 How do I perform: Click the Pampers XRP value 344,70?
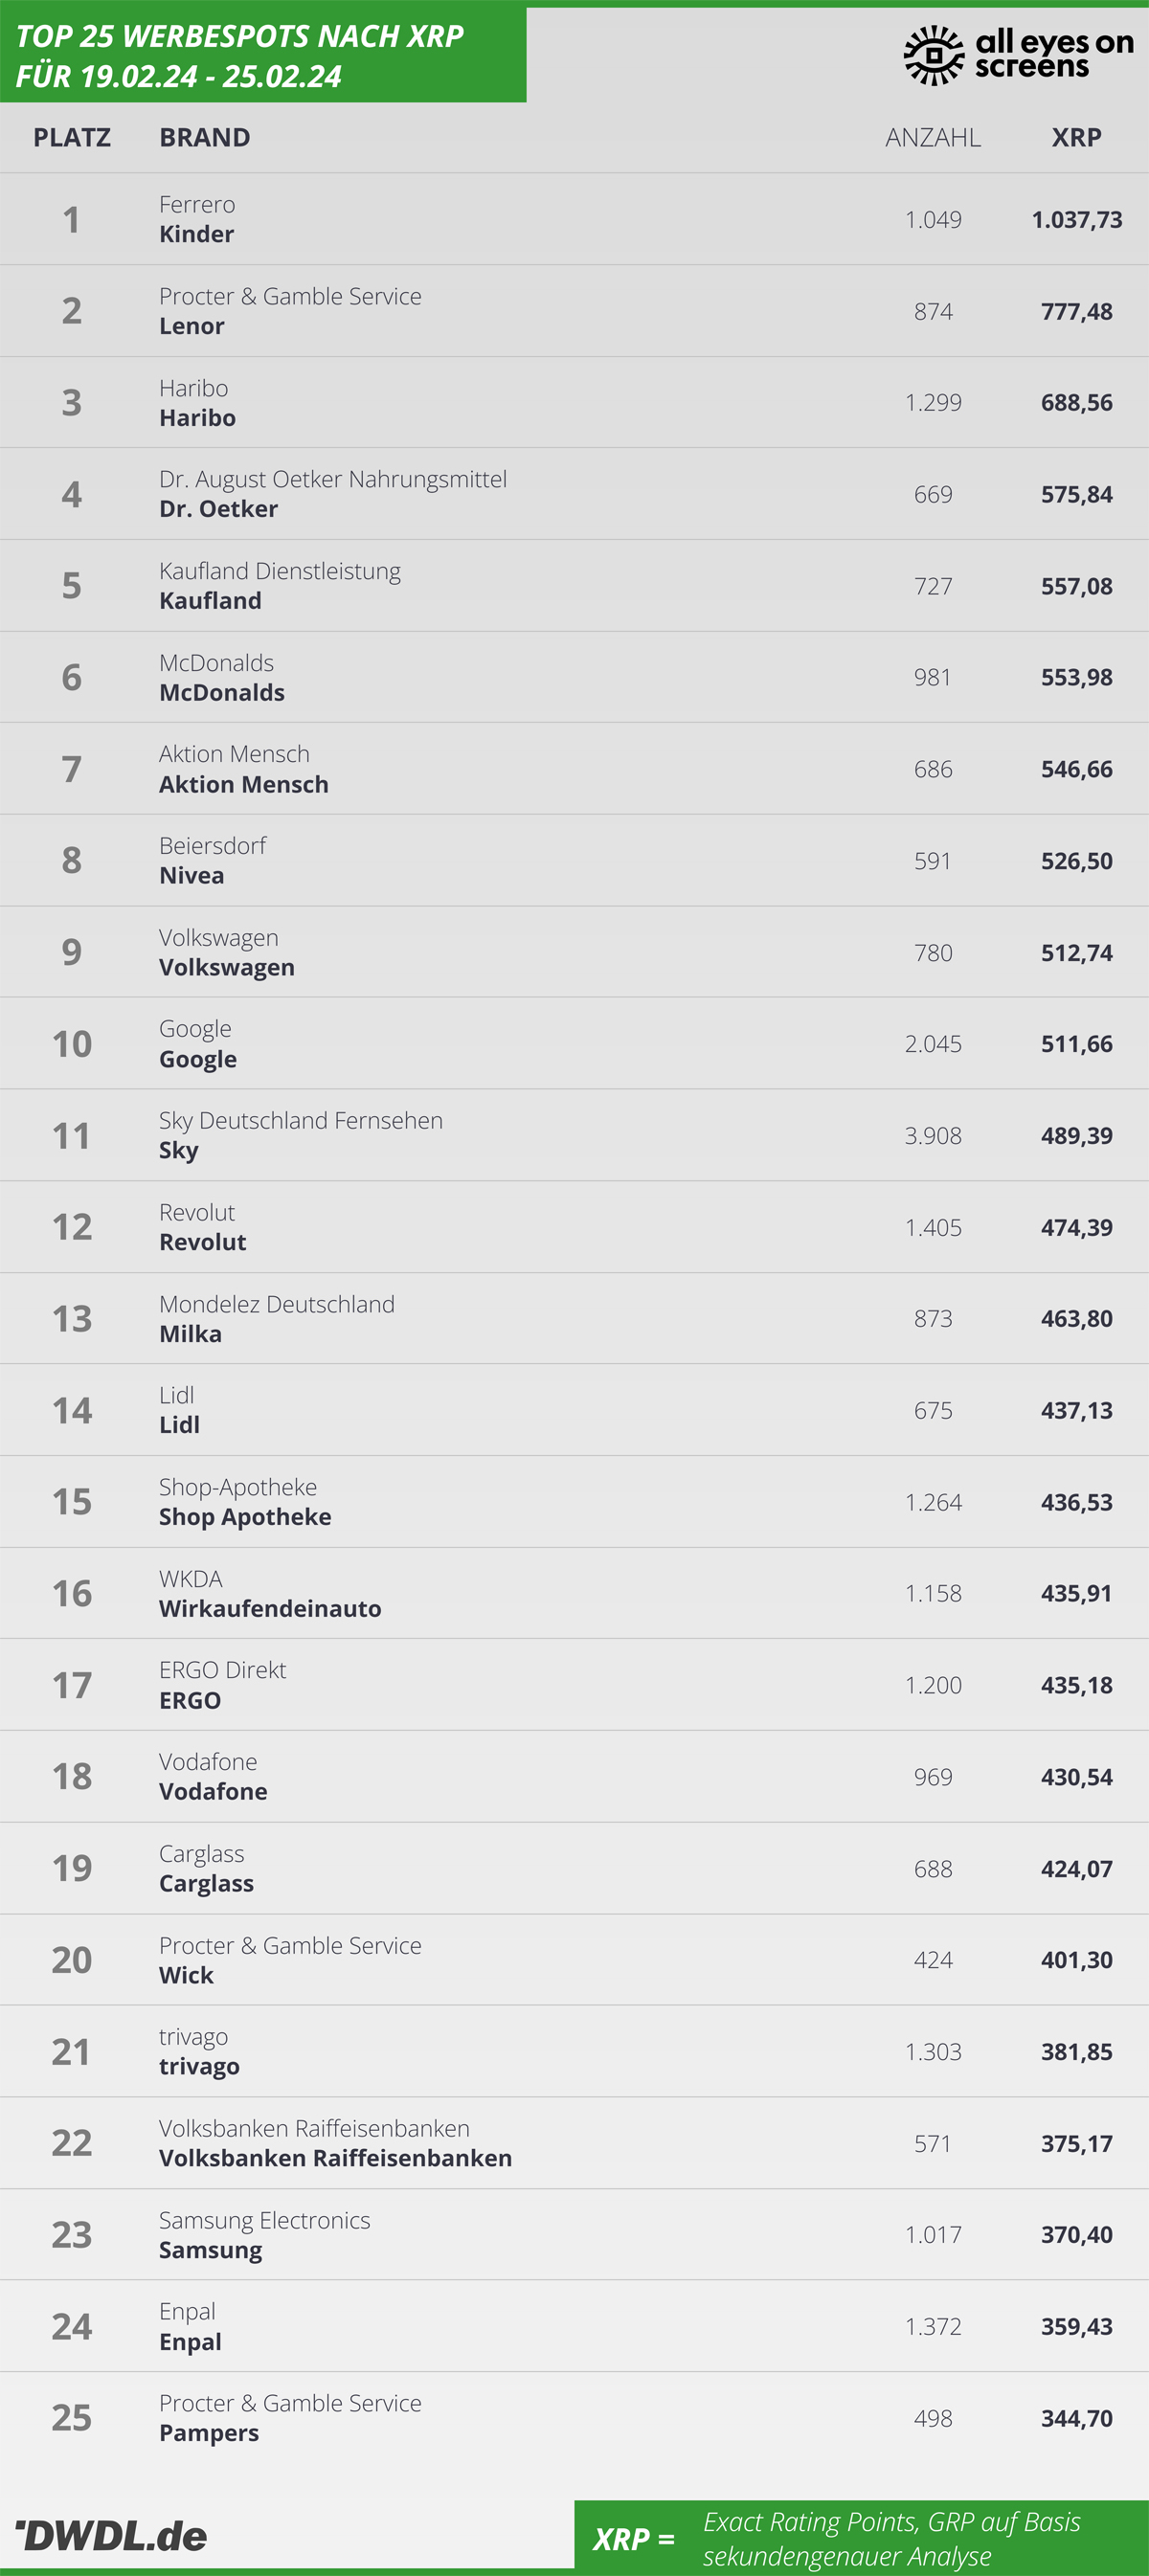coord(1077,2418)
